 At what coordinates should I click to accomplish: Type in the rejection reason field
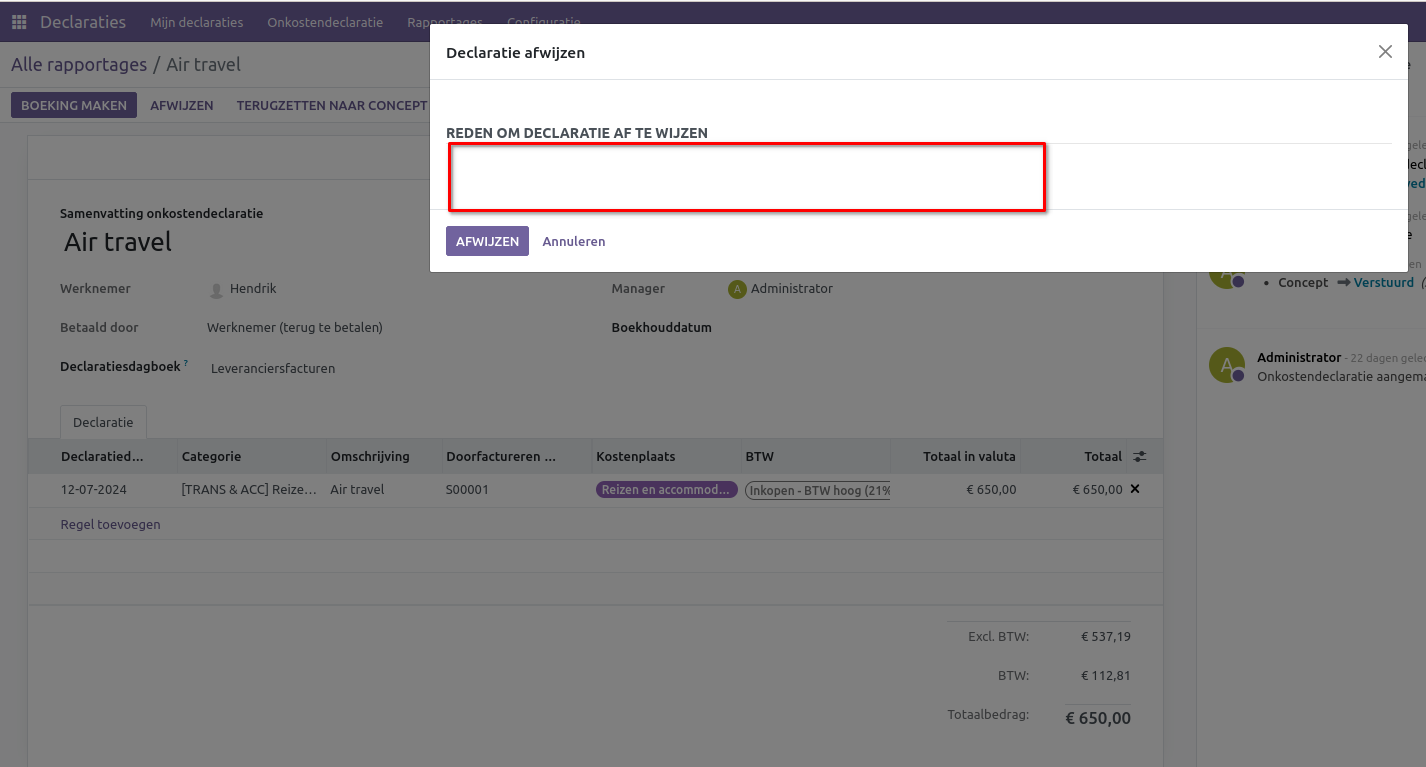746,177
